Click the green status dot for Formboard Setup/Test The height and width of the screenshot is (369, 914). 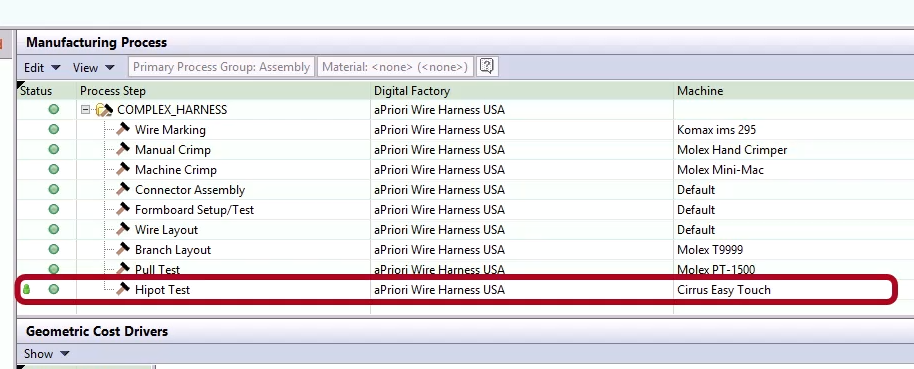(x=54, y=209)
